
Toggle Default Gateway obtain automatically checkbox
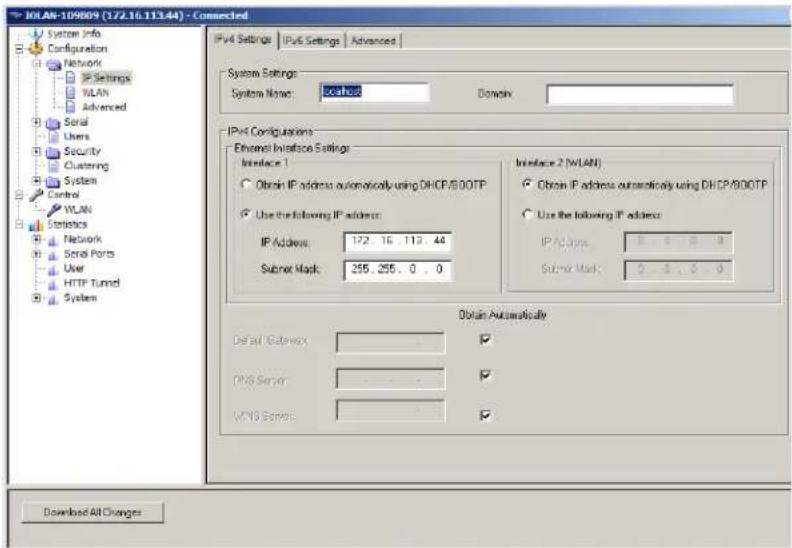[x=485, y=339]
